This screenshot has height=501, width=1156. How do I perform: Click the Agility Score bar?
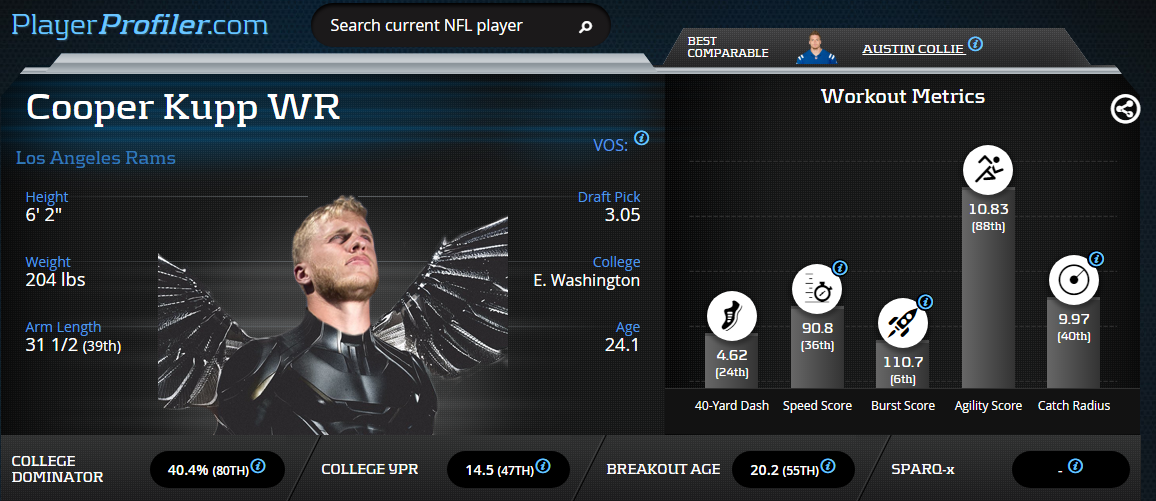click(988, 287)
